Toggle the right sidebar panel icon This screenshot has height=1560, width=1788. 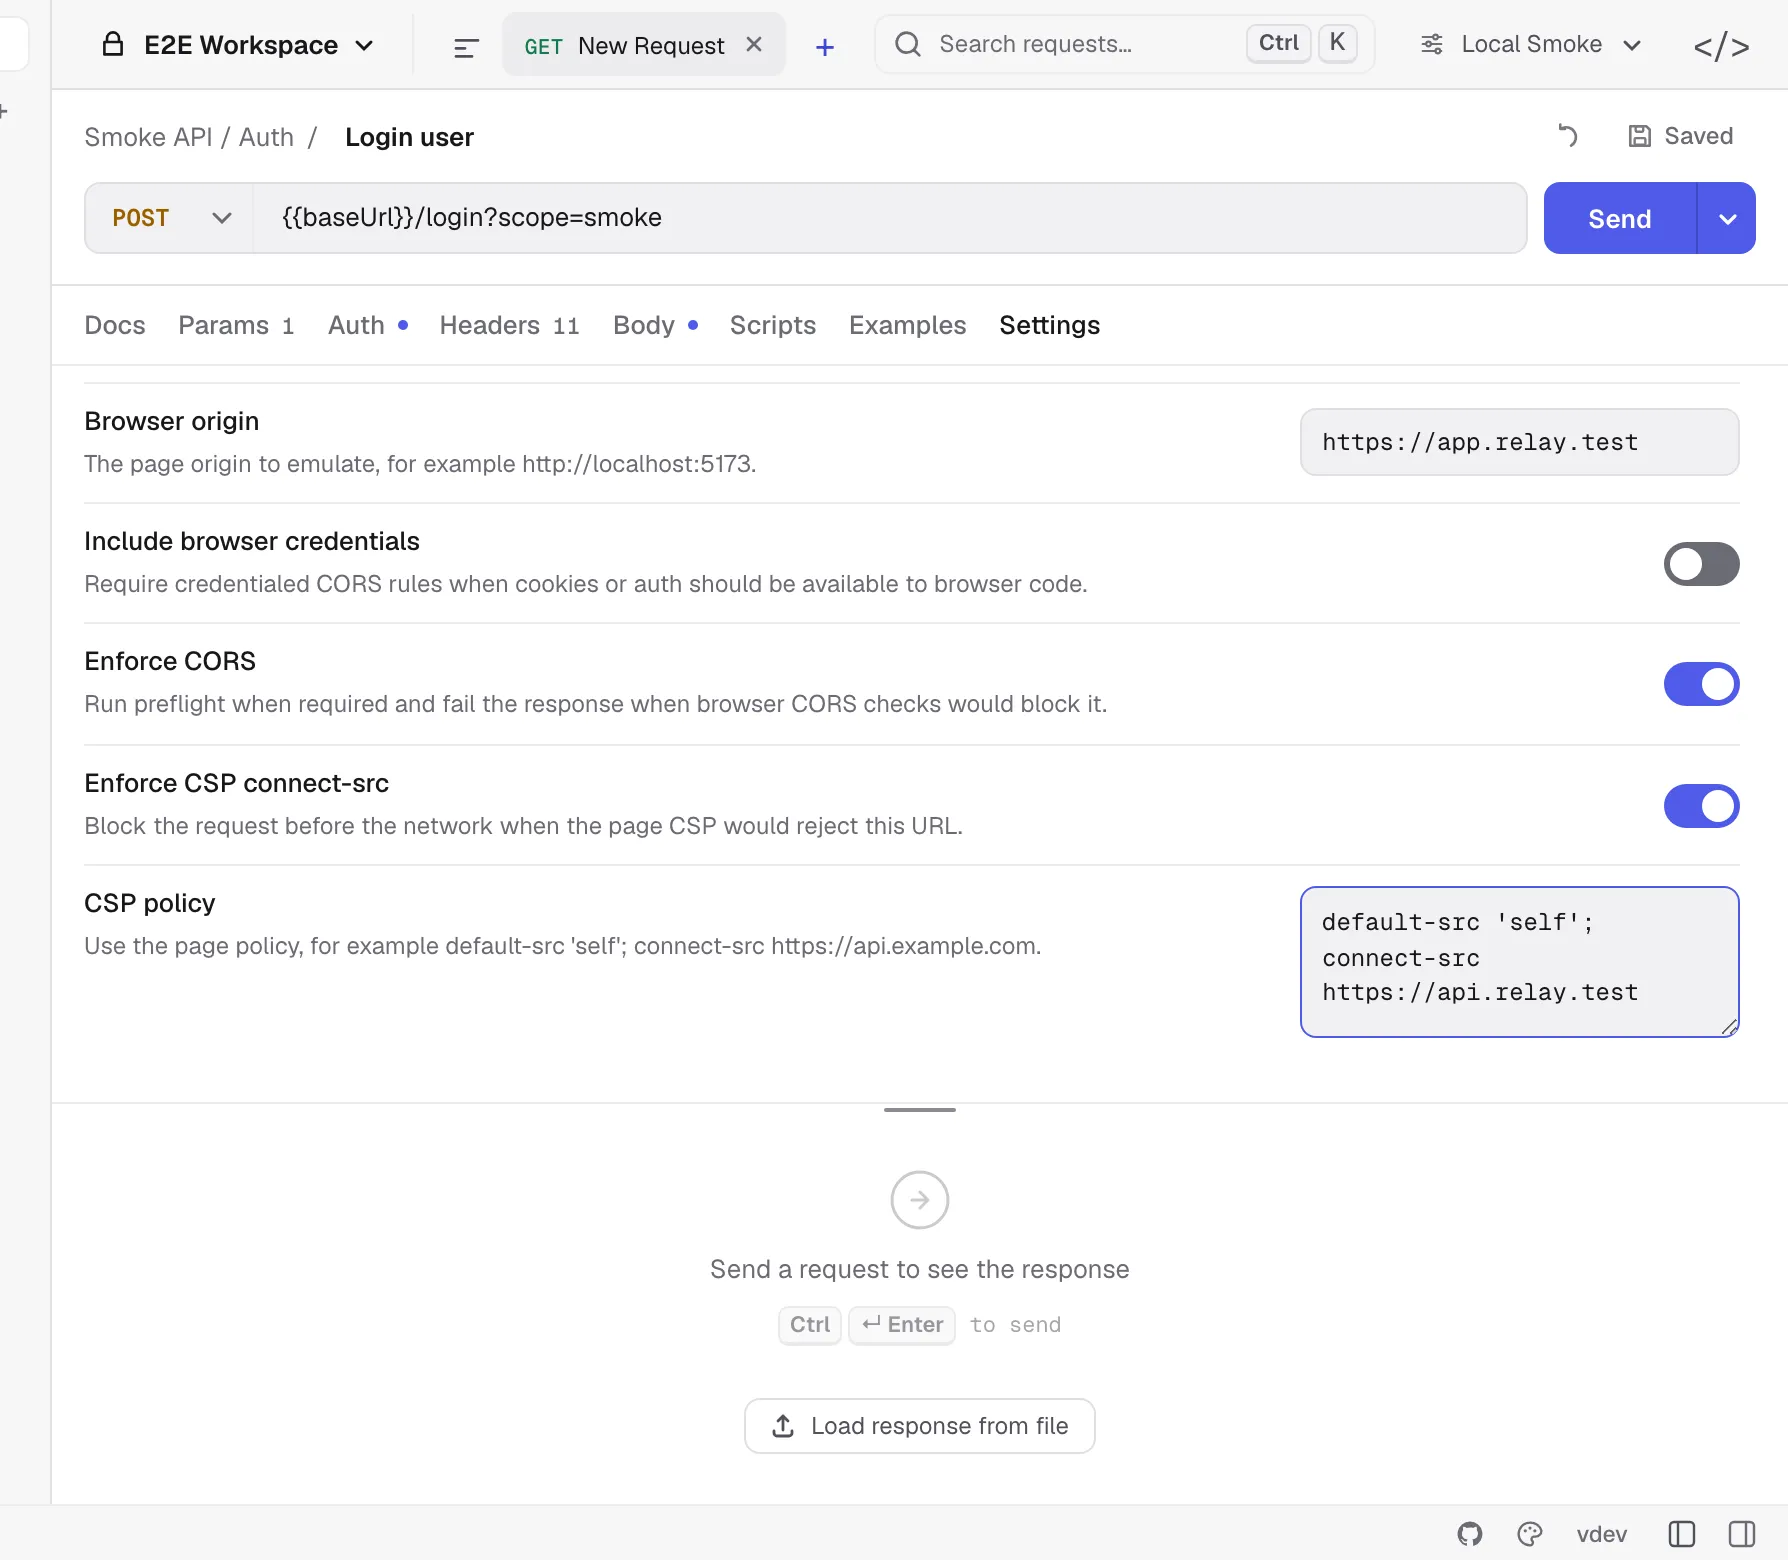coord(1742,1534)
